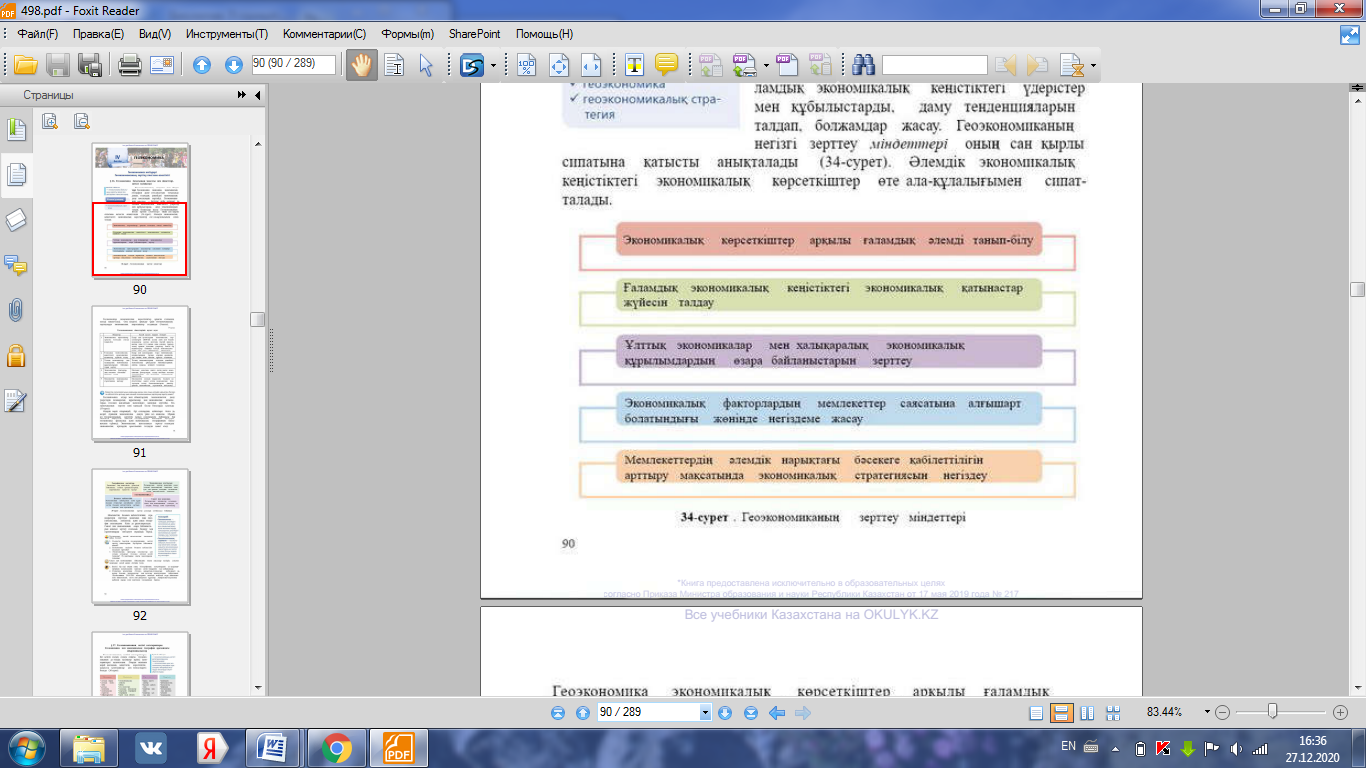Expand the SharePoint toolbar button dropdown

click(493, 66)
